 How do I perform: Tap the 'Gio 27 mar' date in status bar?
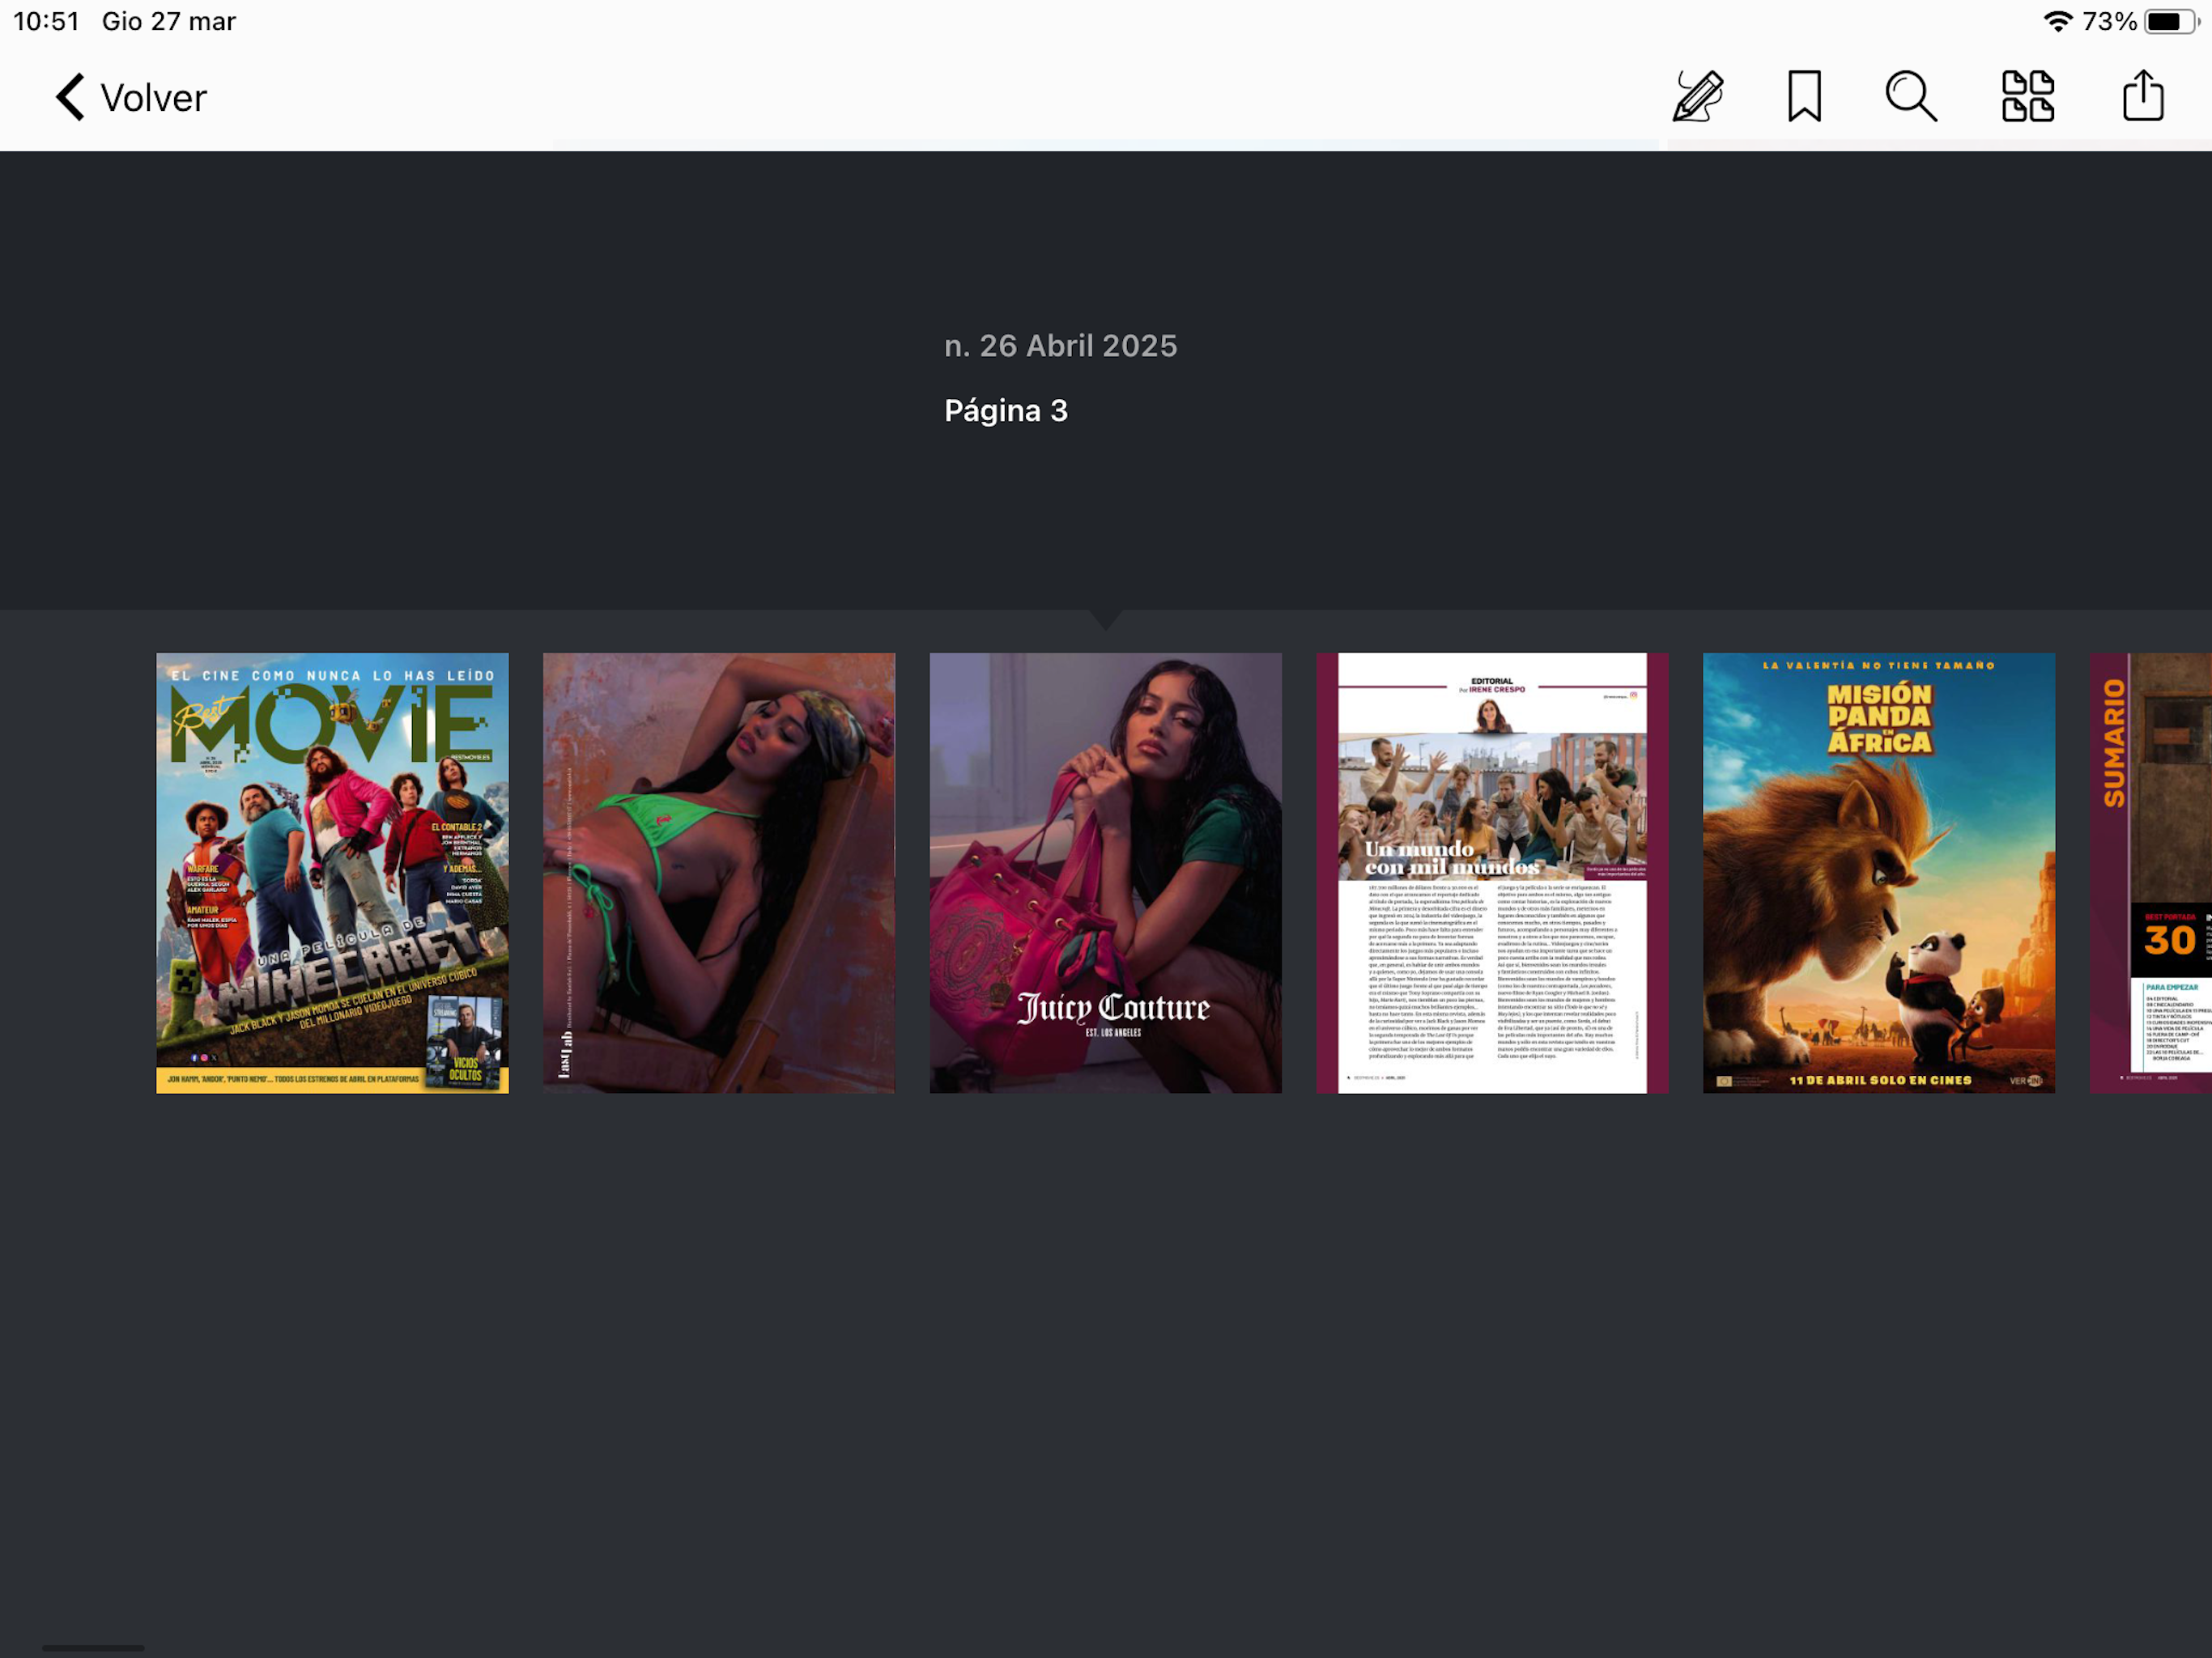tap(169, 21)
